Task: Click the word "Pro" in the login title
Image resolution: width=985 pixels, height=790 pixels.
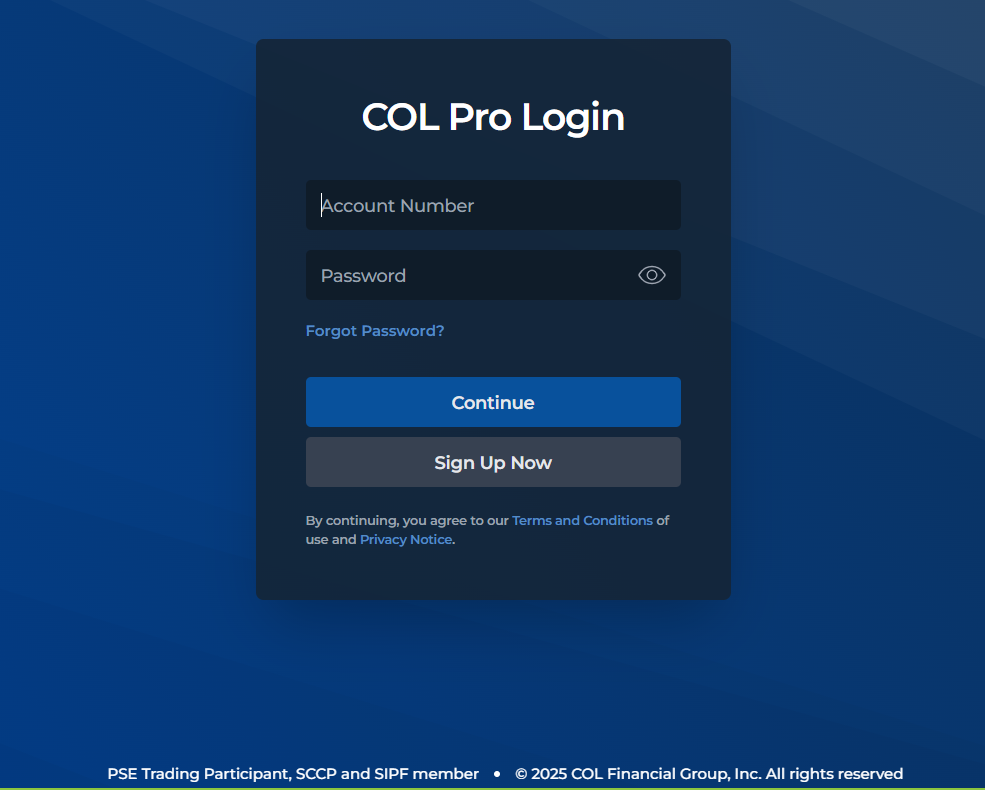Action: [480, 117]
